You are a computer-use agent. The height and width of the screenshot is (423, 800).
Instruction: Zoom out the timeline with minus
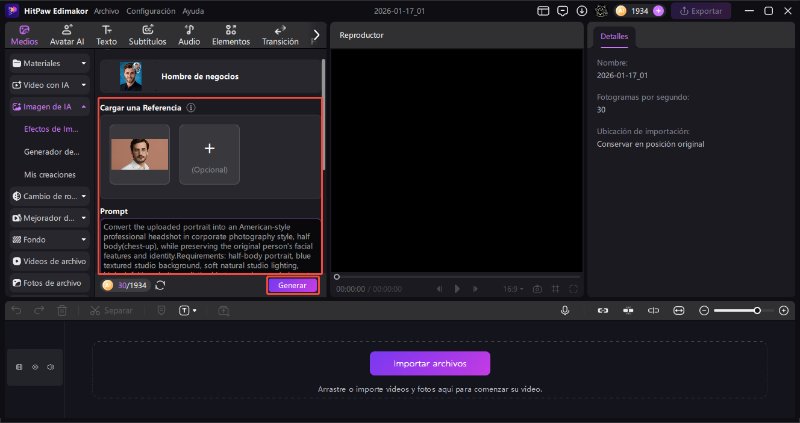tap(704, 310)
